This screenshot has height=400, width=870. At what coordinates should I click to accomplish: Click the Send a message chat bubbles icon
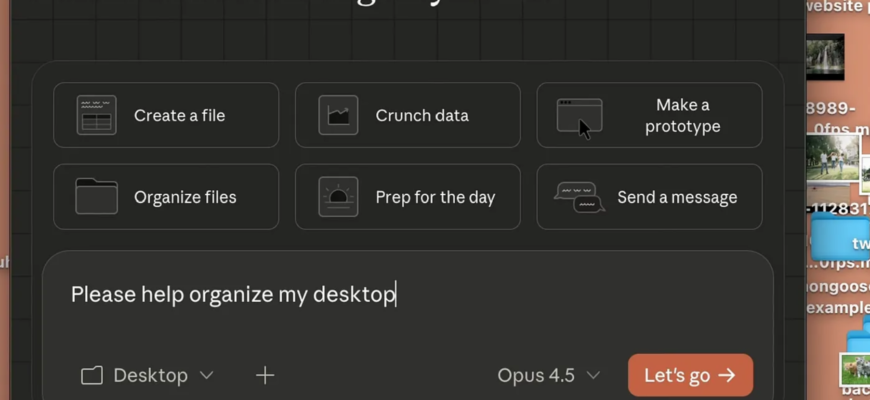click(580, 197)
